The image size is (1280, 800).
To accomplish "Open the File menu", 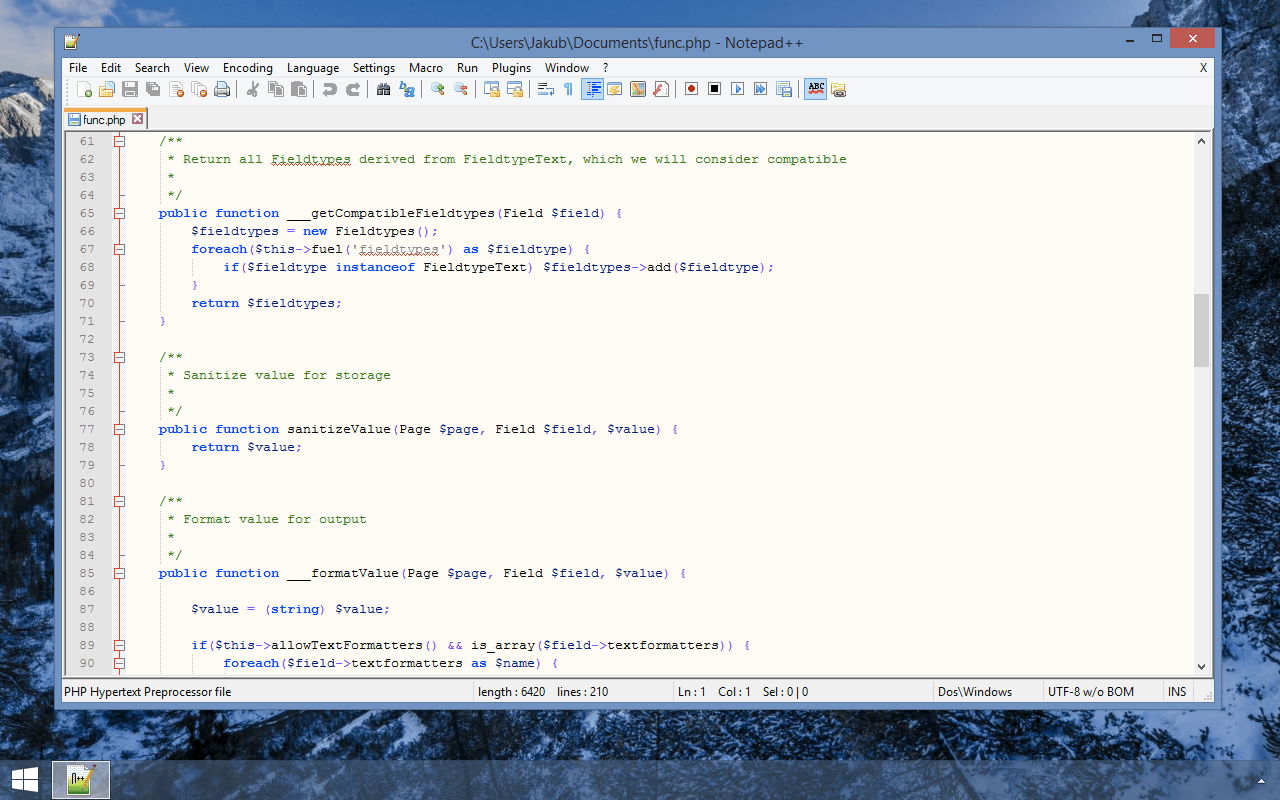I will pos(78,68).
